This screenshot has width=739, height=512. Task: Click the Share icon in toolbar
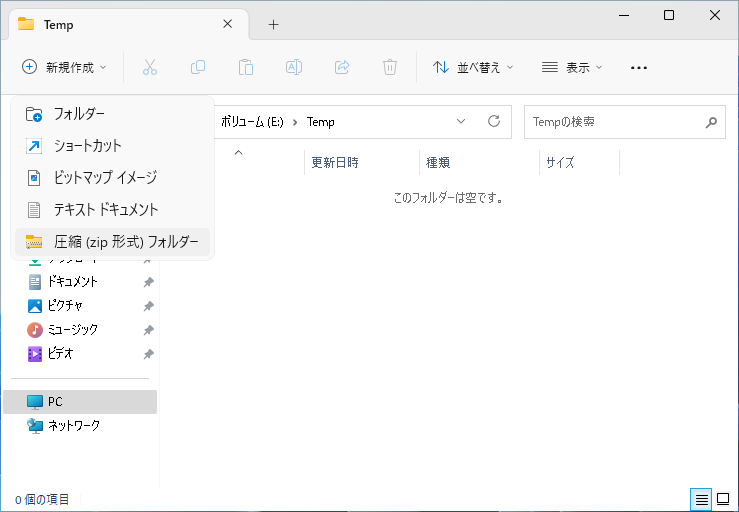pyautogui.click(x=342, y=67)
